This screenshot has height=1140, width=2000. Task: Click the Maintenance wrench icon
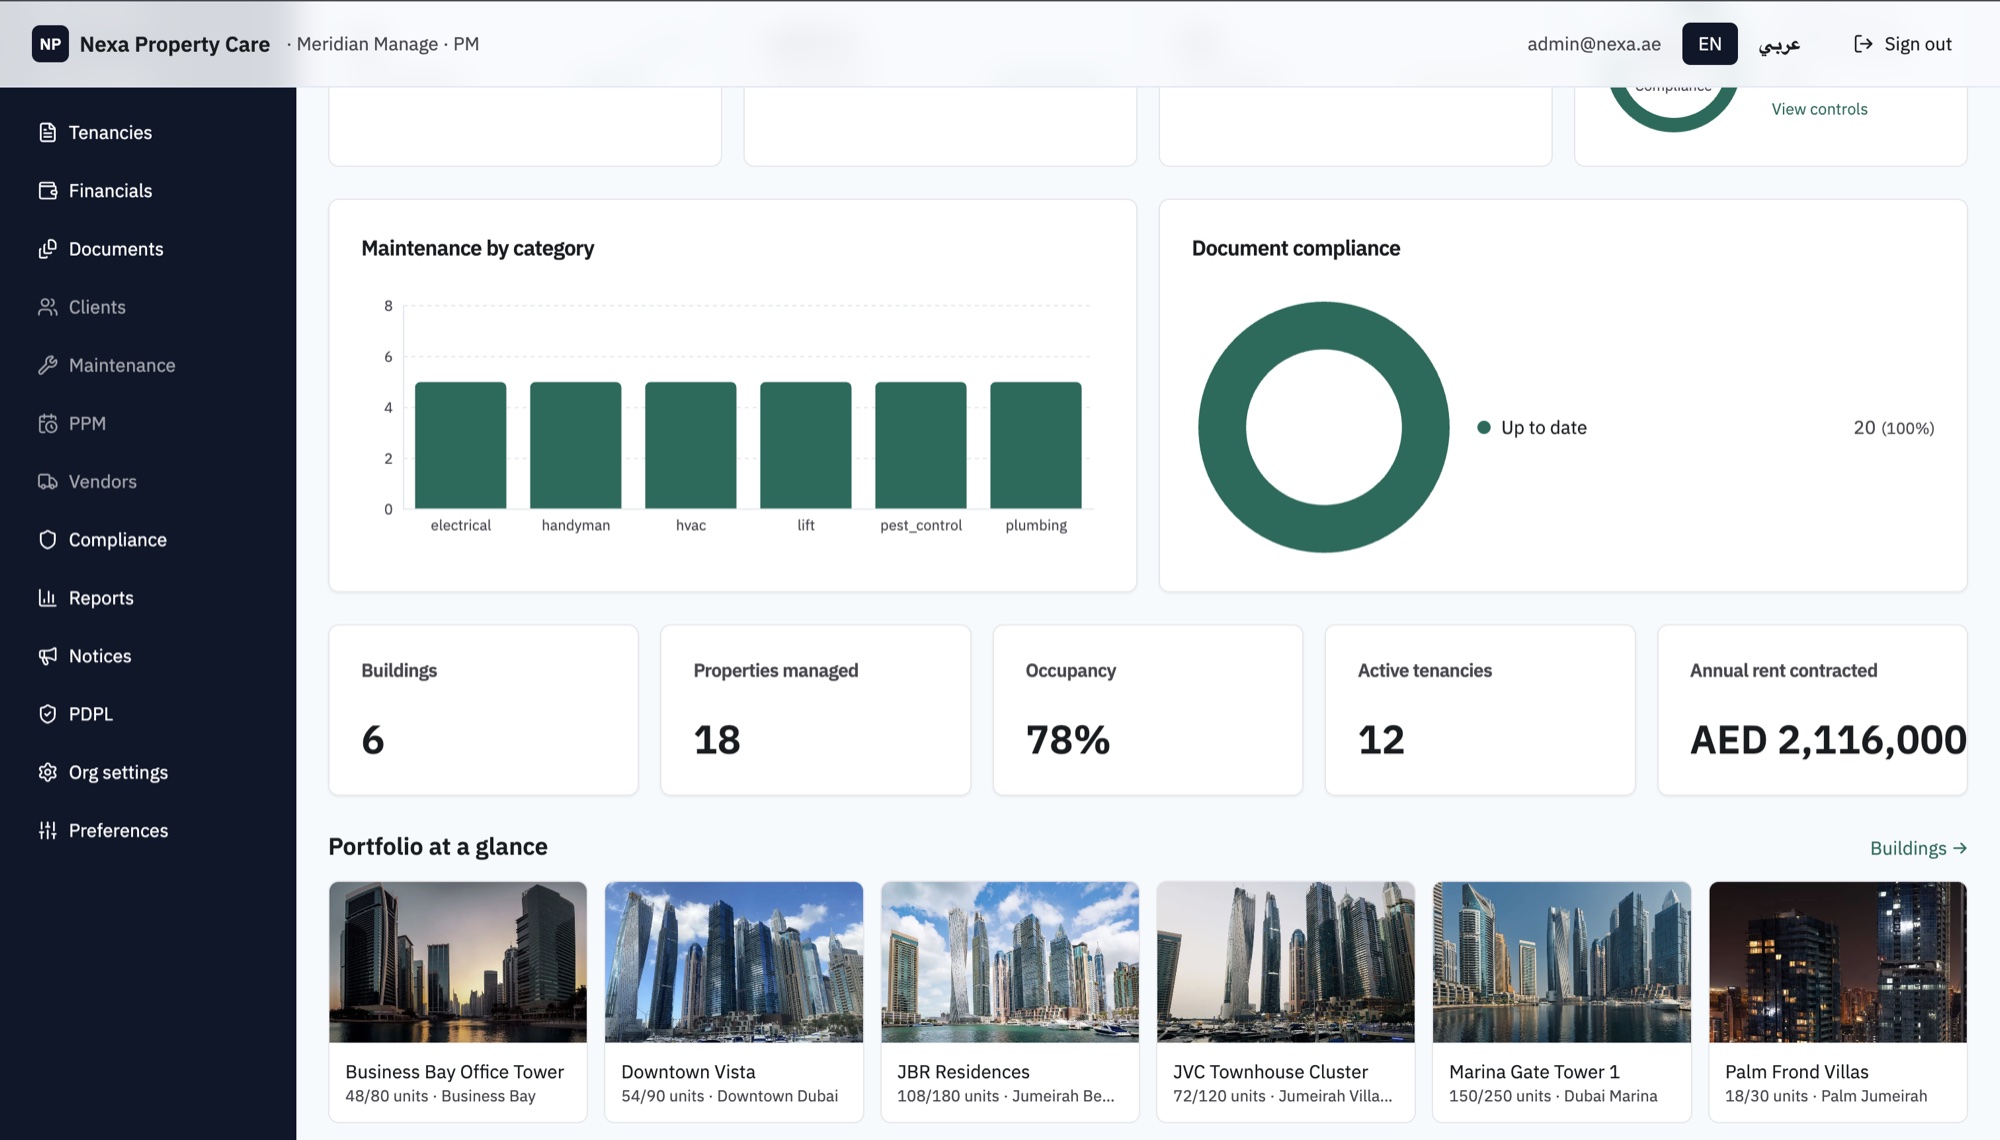pos(47,365)
